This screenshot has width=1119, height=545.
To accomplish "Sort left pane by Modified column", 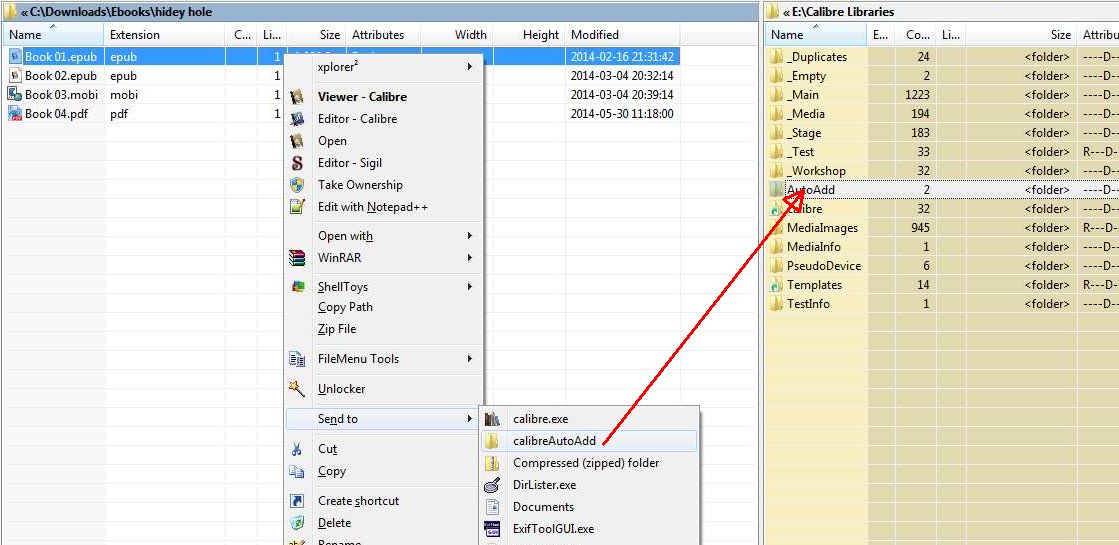I will (x=622, y=34).
